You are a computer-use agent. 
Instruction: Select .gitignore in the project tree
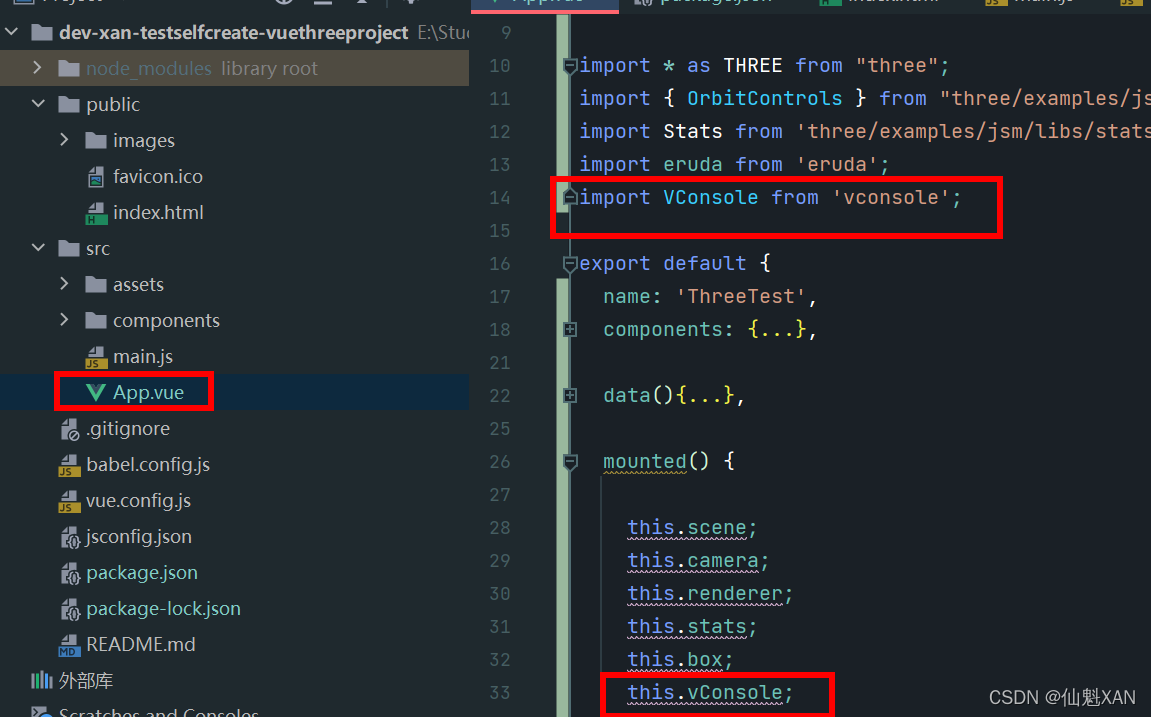(x=128, y=429)
